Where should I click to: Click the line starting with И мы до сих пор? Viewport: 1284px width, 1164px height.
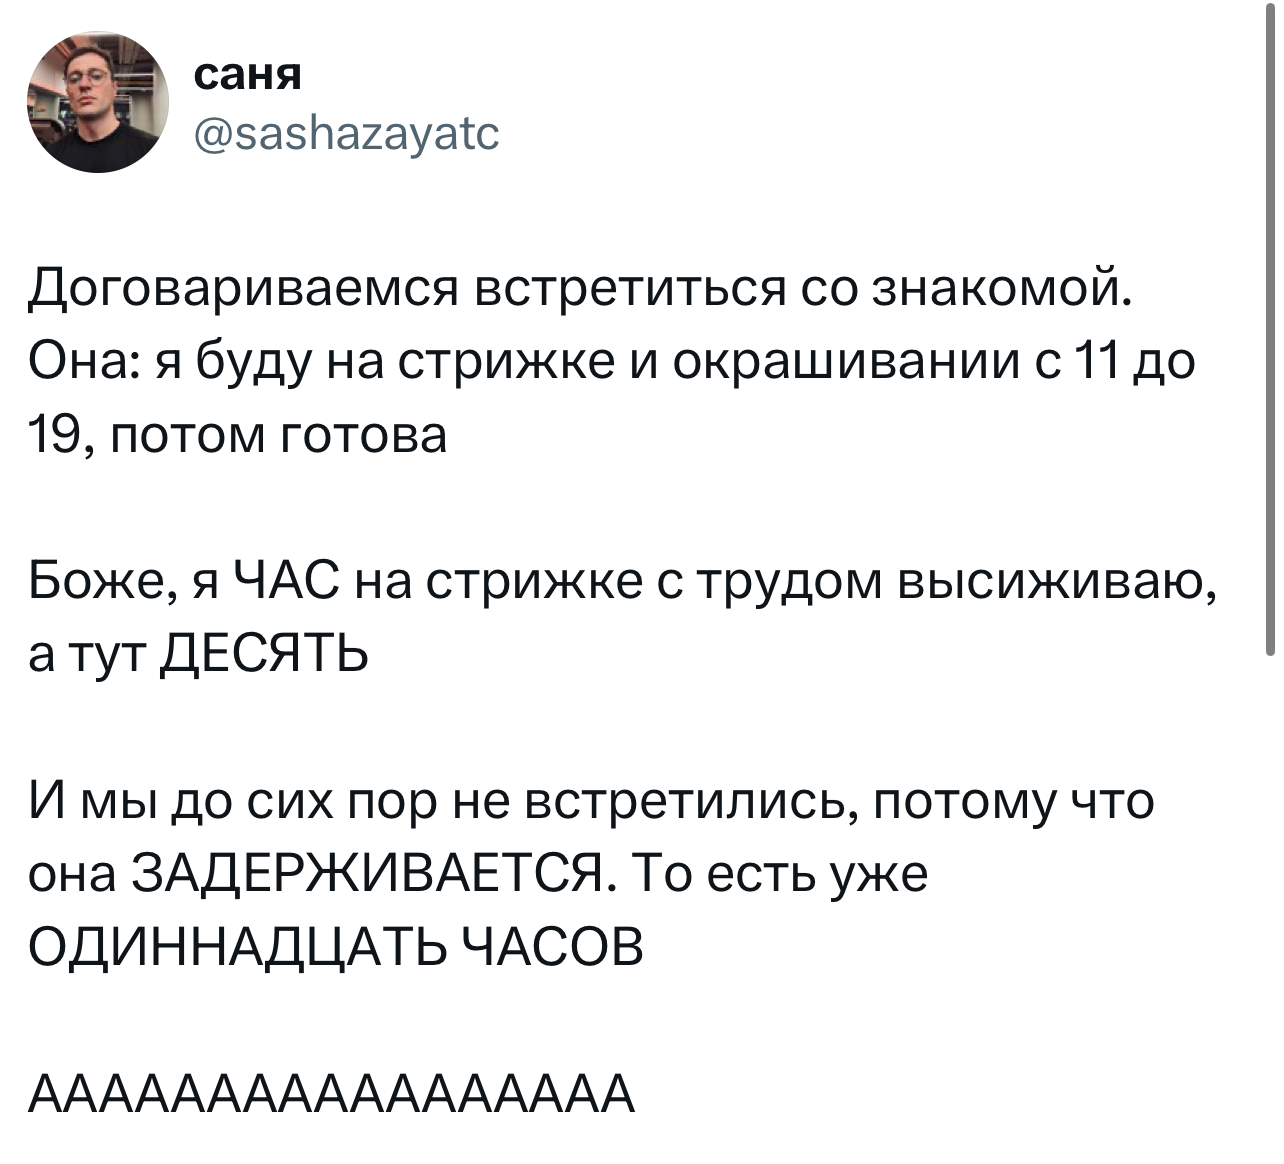coord(591,801)
